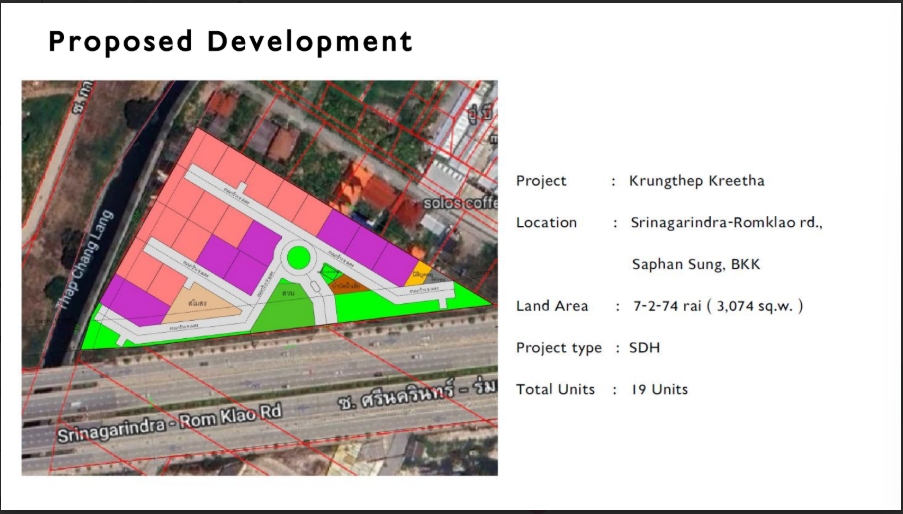Select the 'Krungthep Kreetha' project name
This screenshot has height=514, width=903.
click(696, 181)
